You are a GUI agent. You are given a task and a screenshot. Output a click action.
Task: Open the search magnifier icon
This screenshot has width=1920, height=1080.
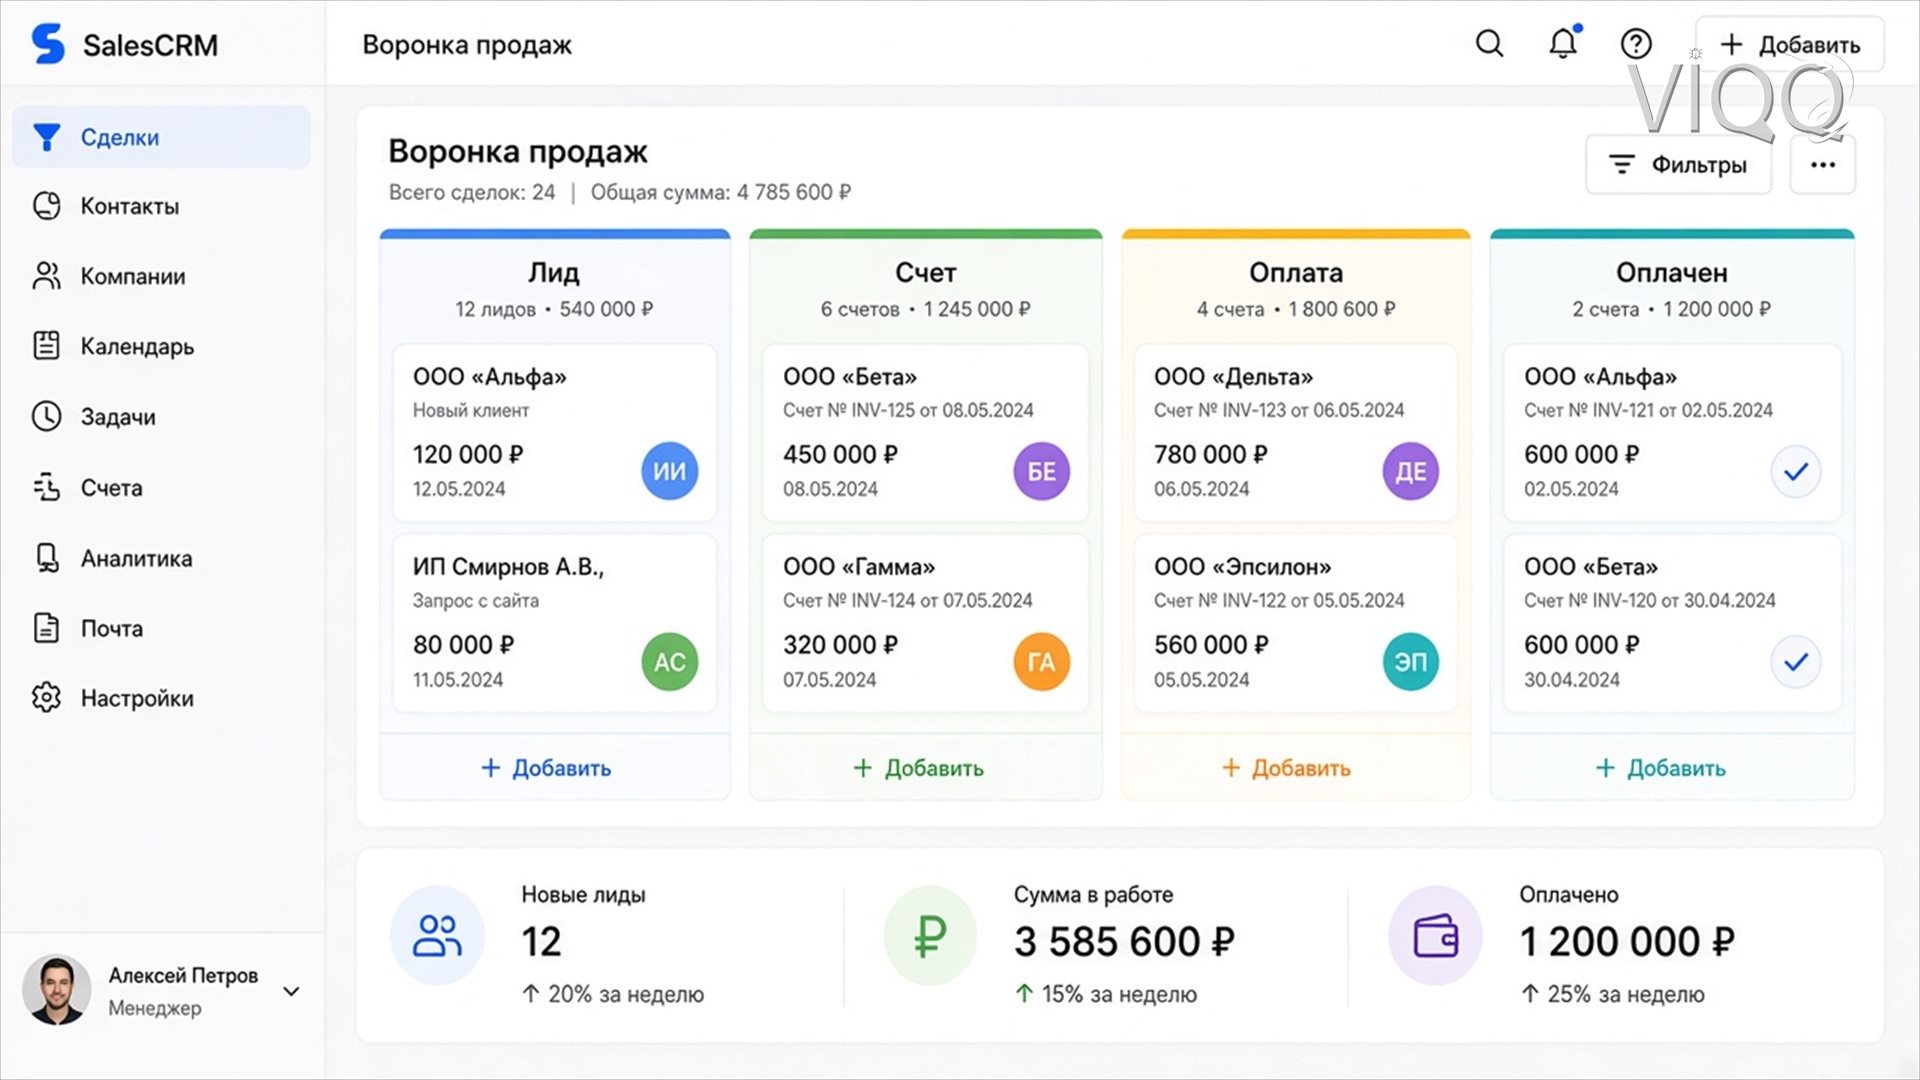[x=1490, y=44]
